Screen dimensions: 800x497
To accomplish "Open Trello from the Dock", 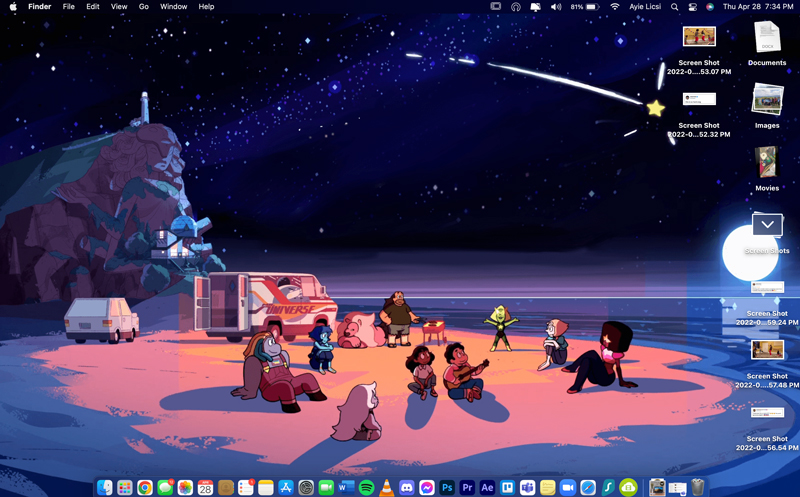I will (508, 487).
